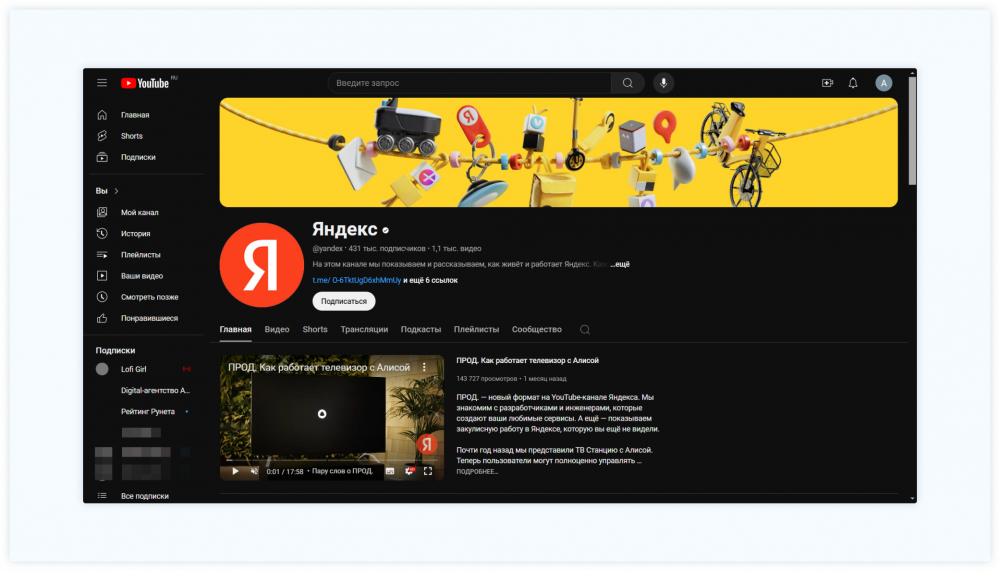The image size is (1000, 571).
Task: Open video title ПРОД. Как работает телевизор
Action: 527,360
